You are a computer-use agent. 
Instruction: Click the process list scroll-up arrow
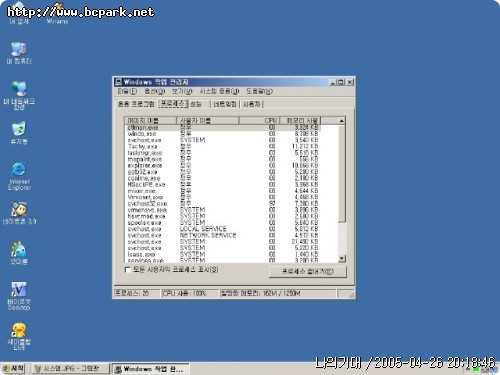click(x=342, y=121)
